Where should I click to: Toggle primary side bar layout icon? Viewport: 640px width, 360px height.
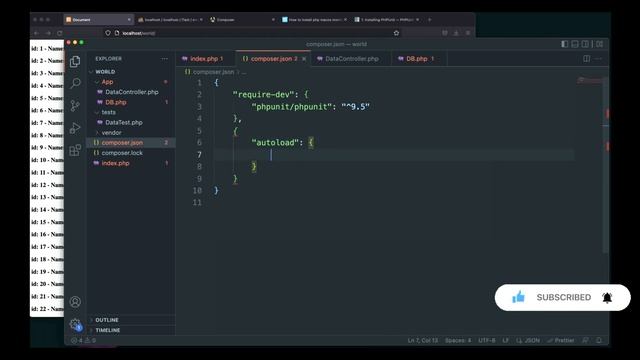point(564,44)
